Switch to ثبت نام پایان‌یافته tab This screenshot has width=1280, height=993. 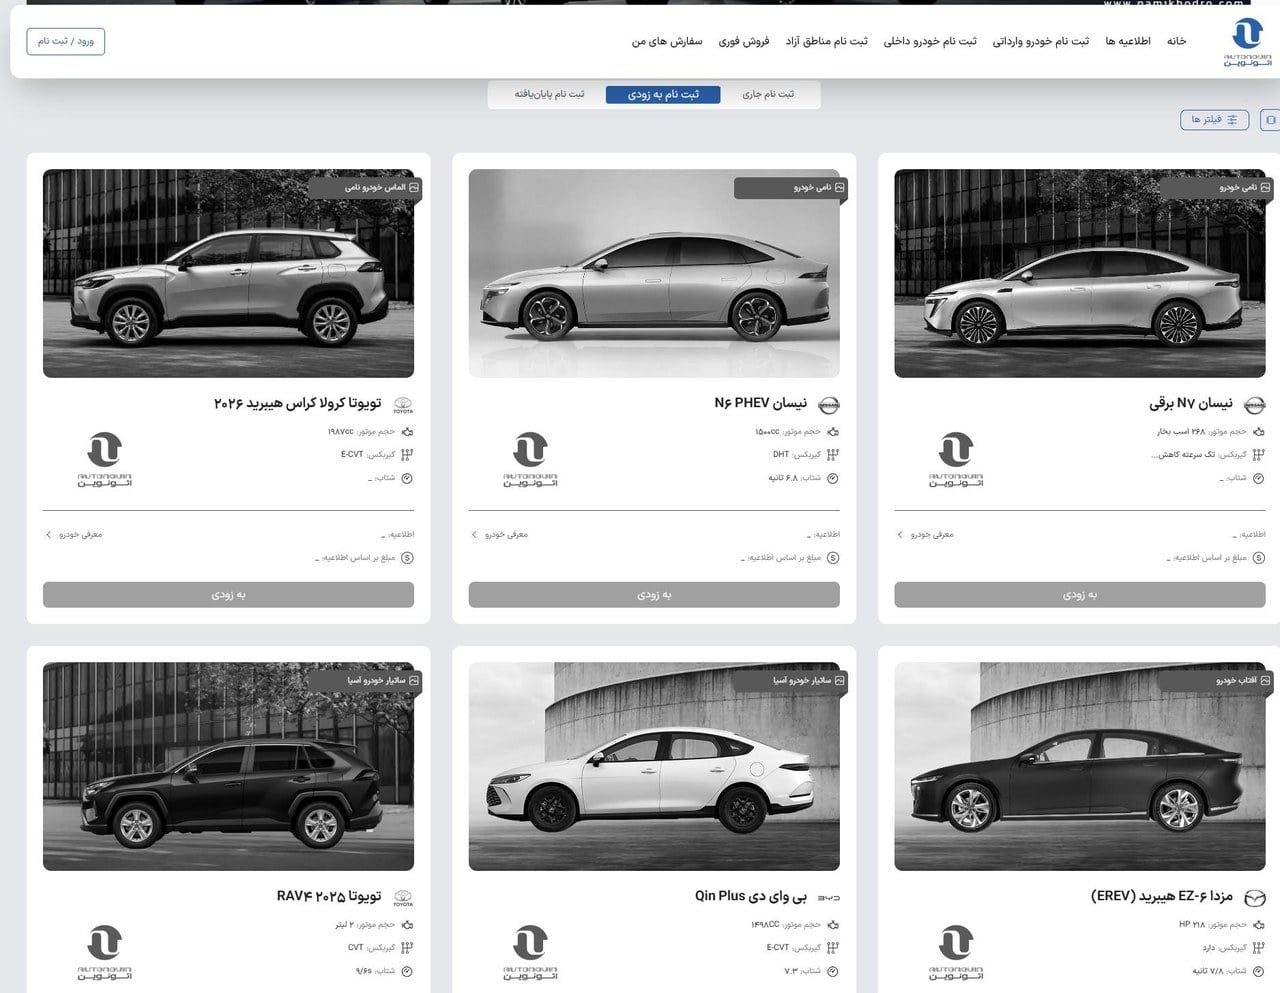(x=549, y=94)
